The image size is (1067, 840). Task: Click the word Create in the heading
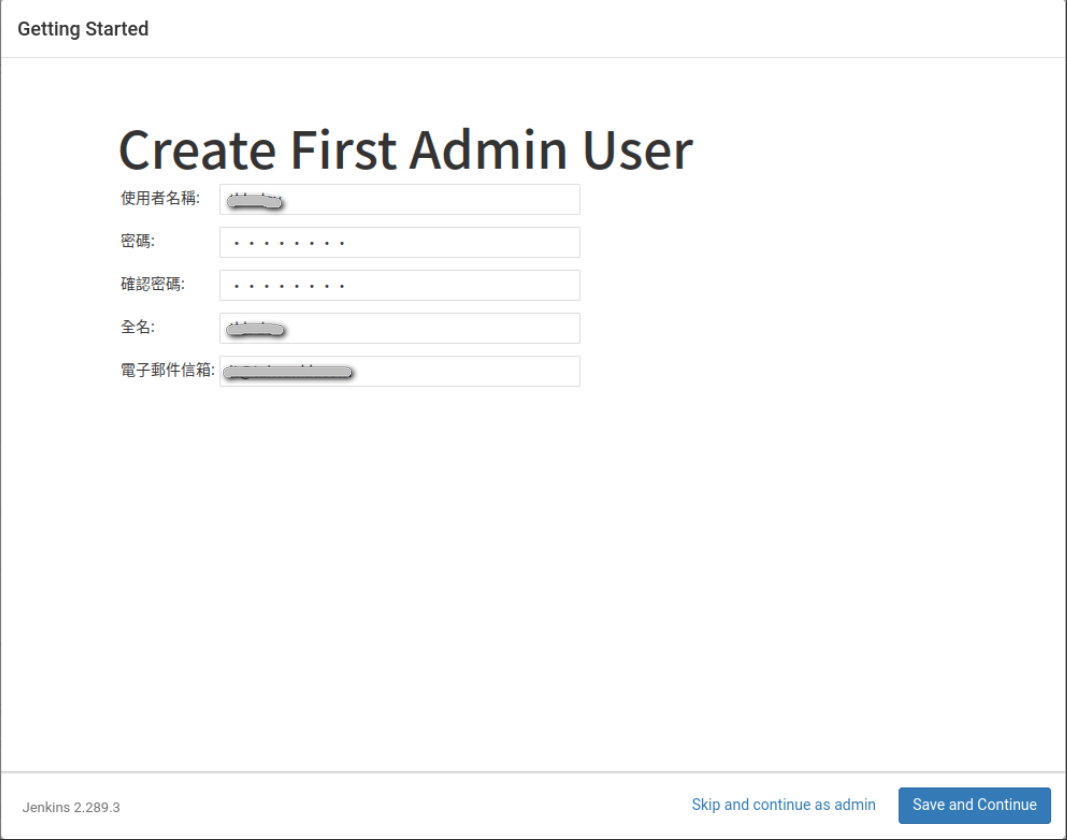pyautogui.click(x=197, y=150)
